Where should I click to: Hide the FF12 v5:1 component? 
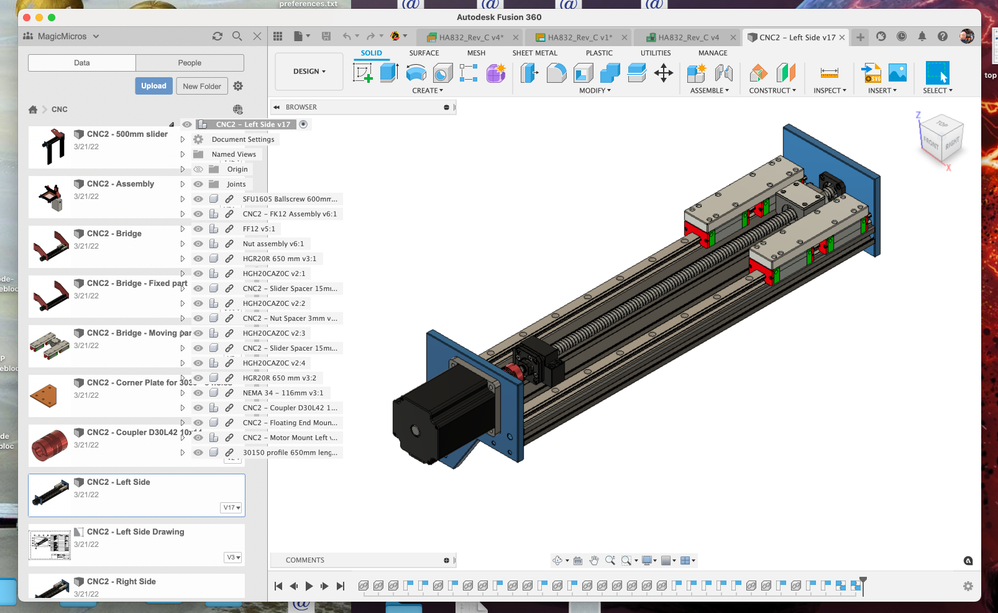pos(199,229)
